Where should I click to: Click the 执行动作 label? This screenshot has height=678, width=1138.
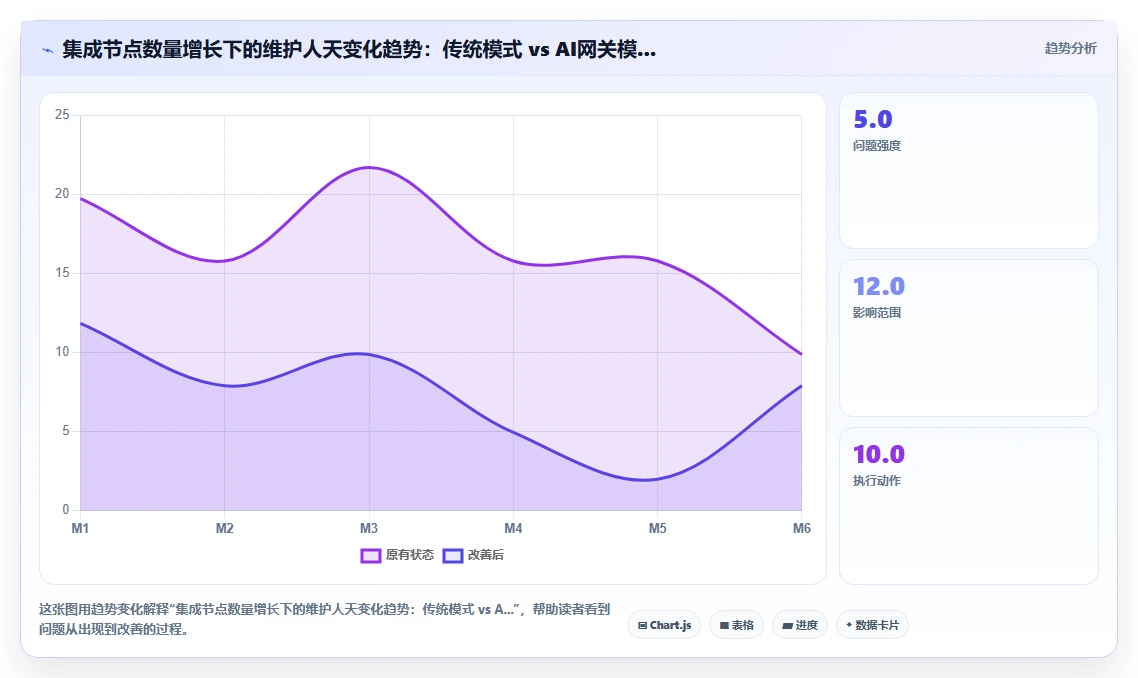[877, 481]
